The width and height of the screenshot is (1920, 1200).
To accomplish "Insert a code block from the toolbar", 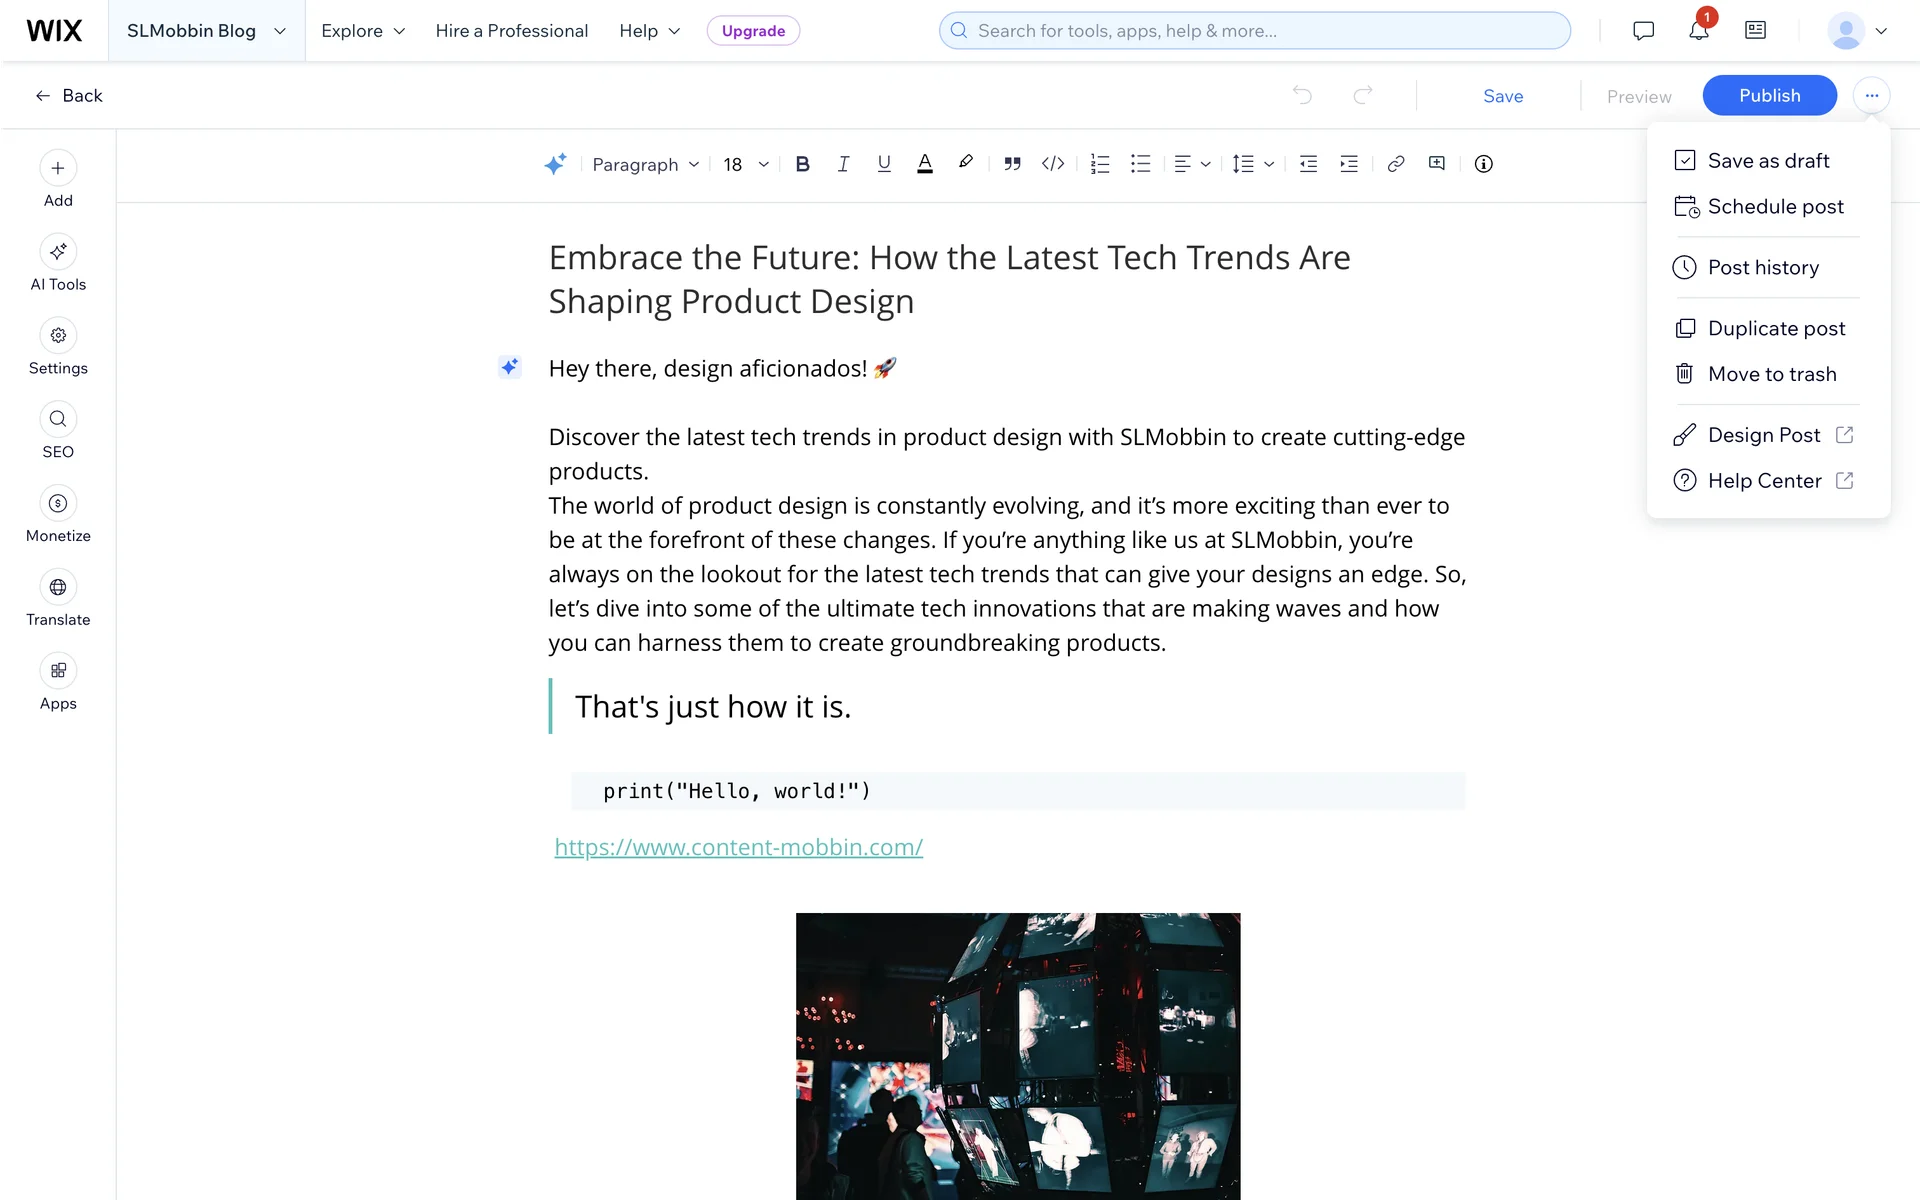I will (x=1053, y=164).
